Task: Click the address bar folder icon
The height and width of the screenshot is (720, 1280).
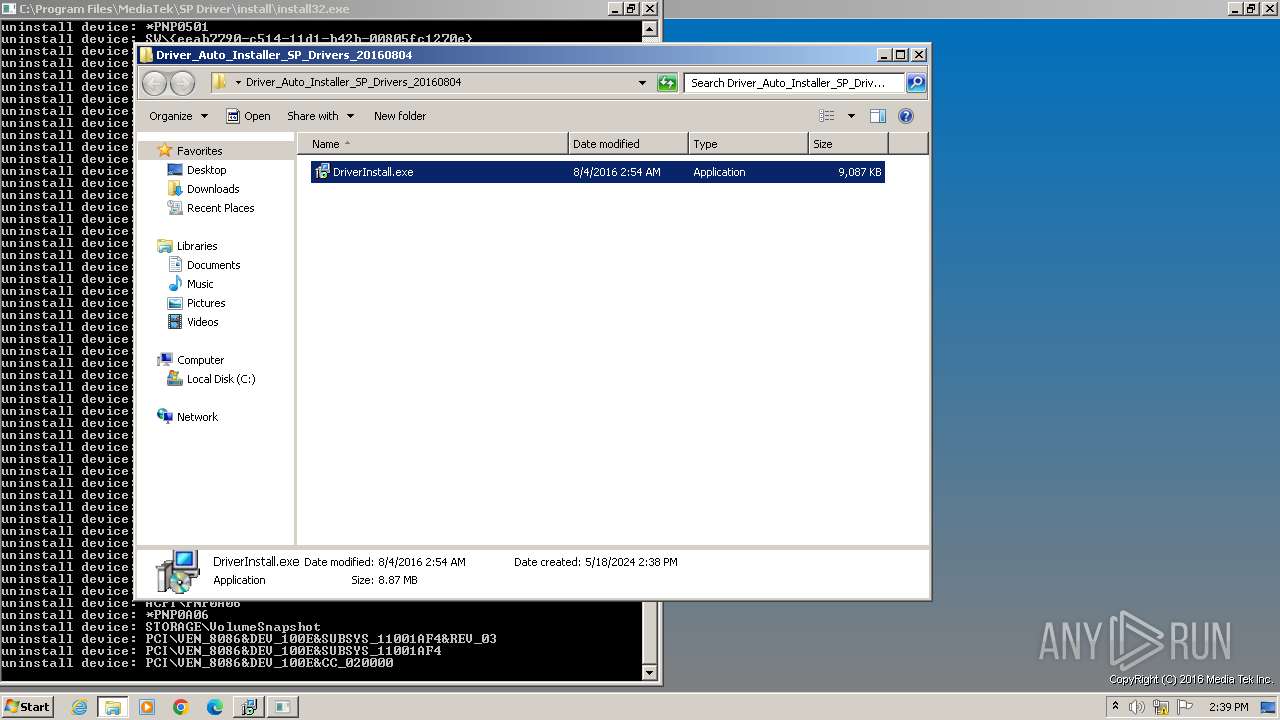Action: pos(220,82)
